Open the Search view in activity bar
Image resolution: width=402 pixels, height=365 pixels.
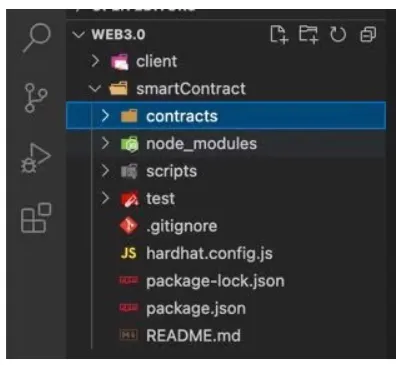pos(37,37)
